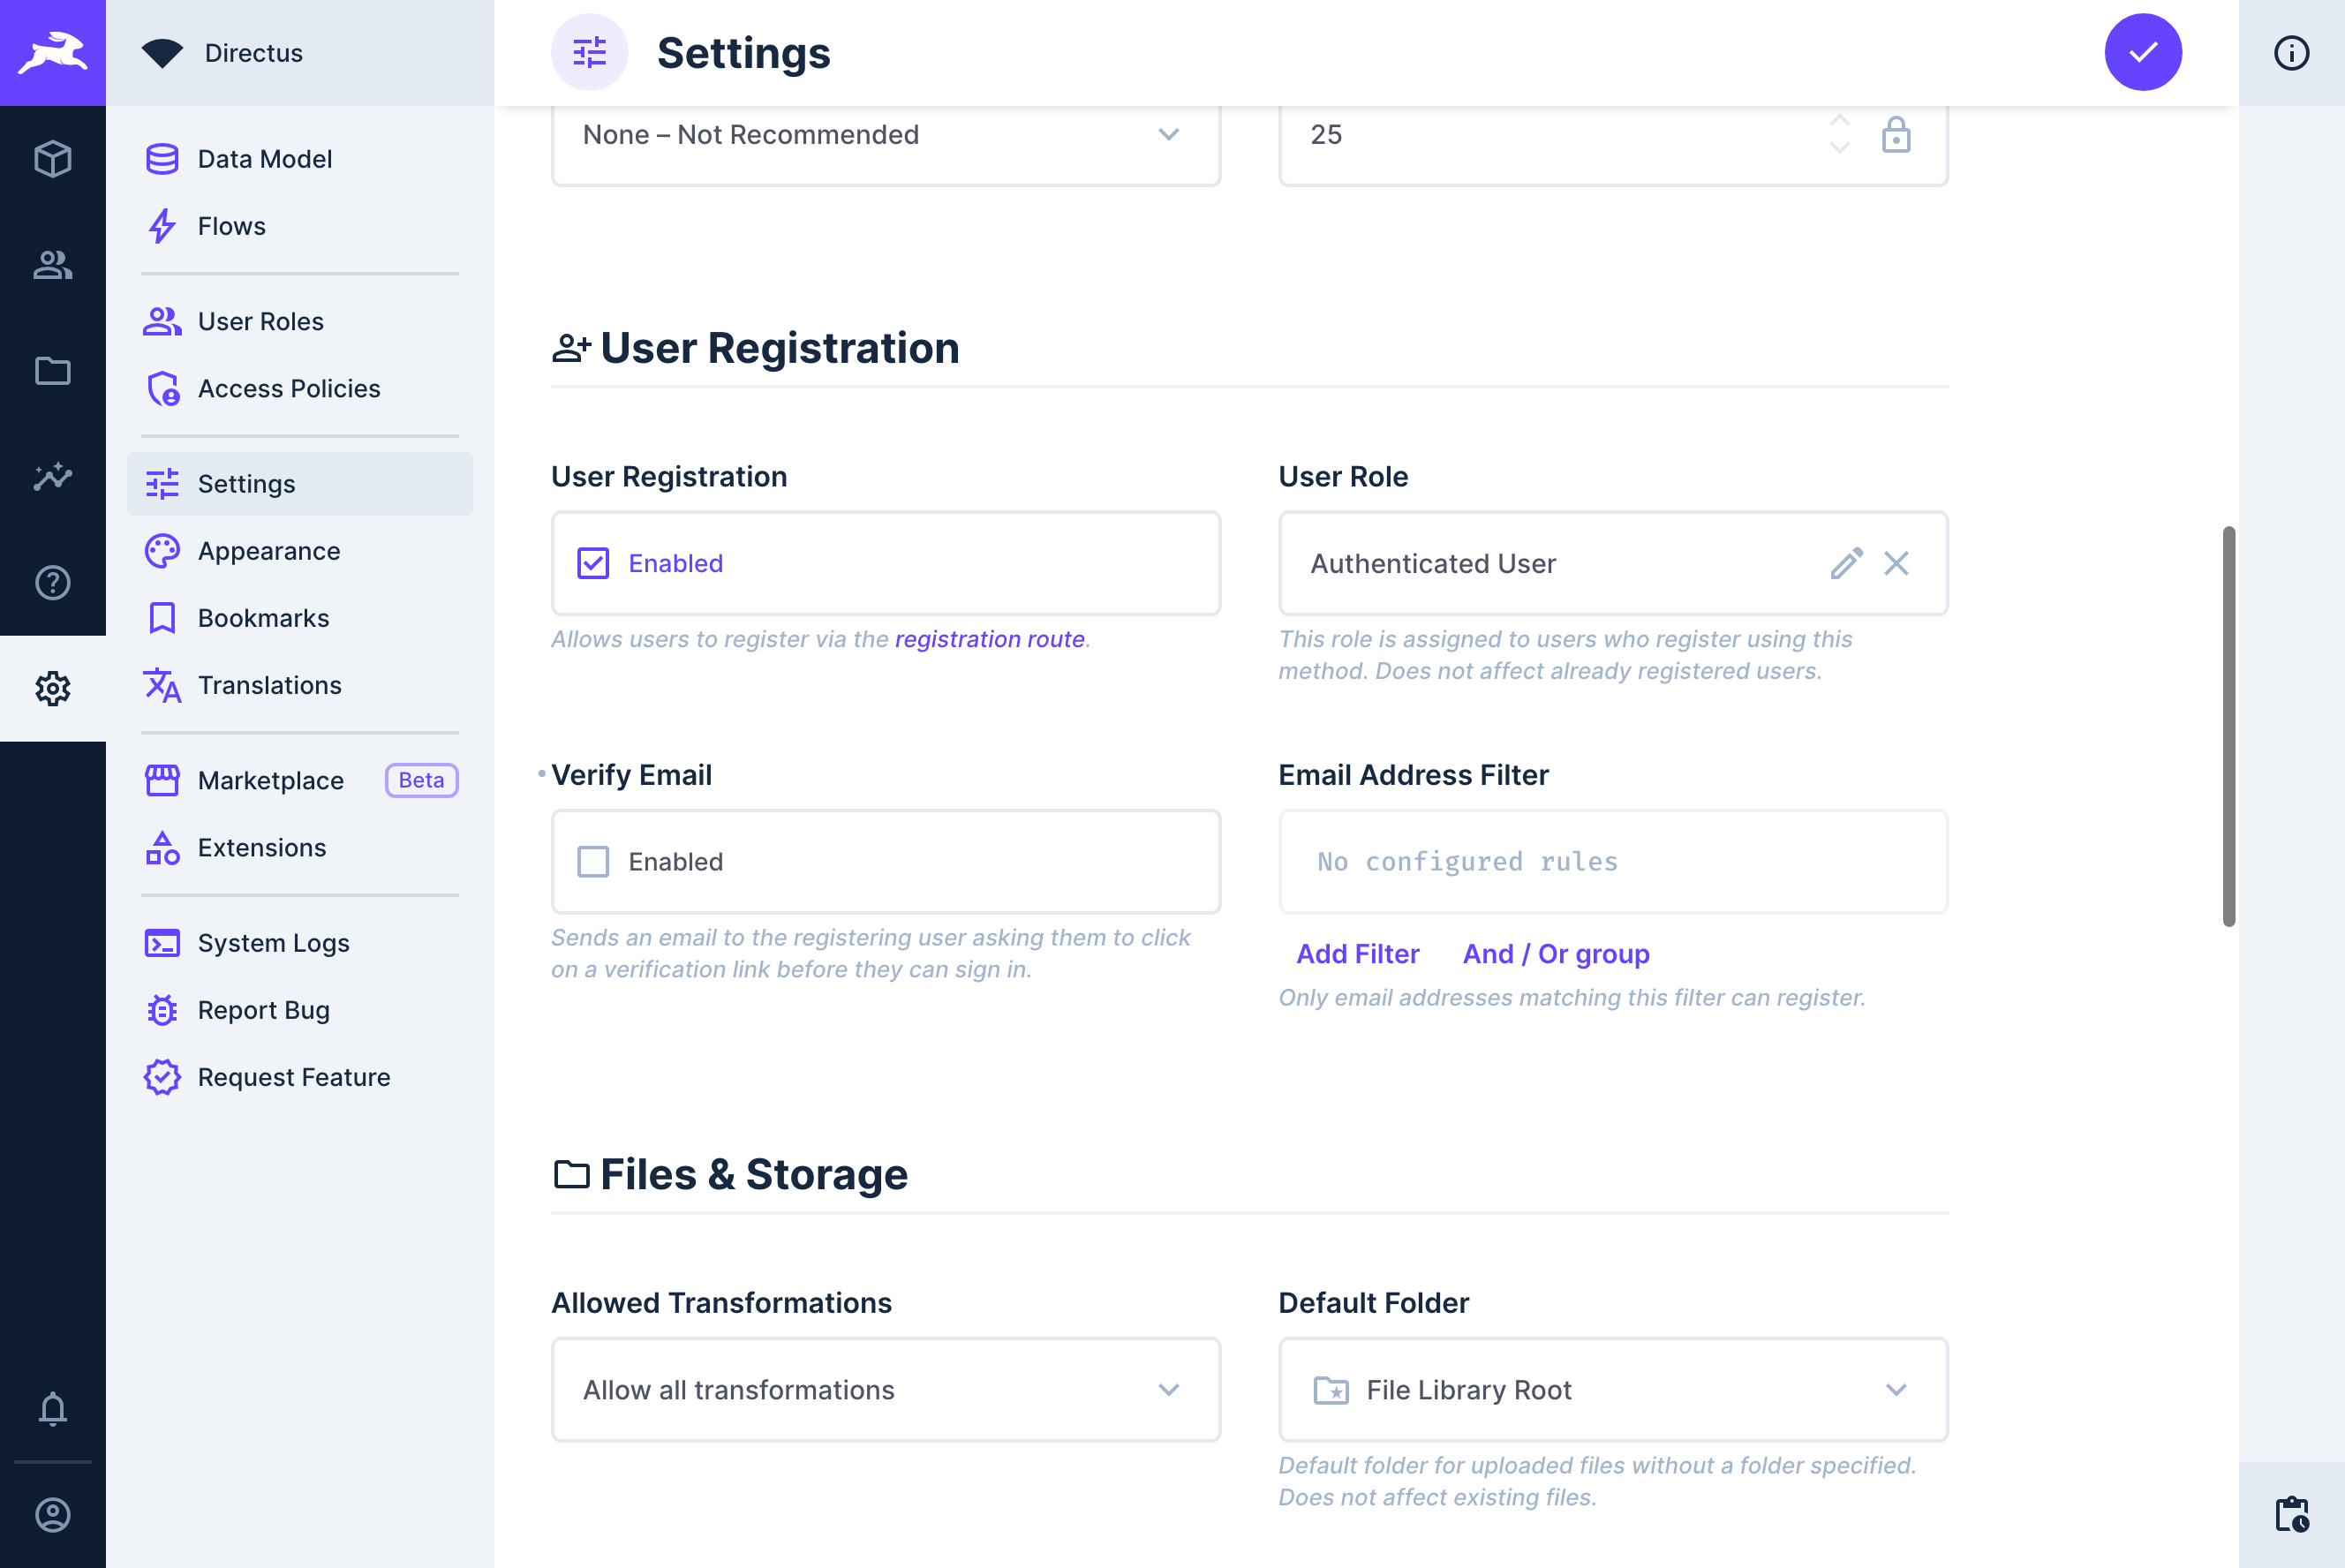Edit the Authenticated User role
This screenshot has height=1568, width=2345.
(1847, 563)
